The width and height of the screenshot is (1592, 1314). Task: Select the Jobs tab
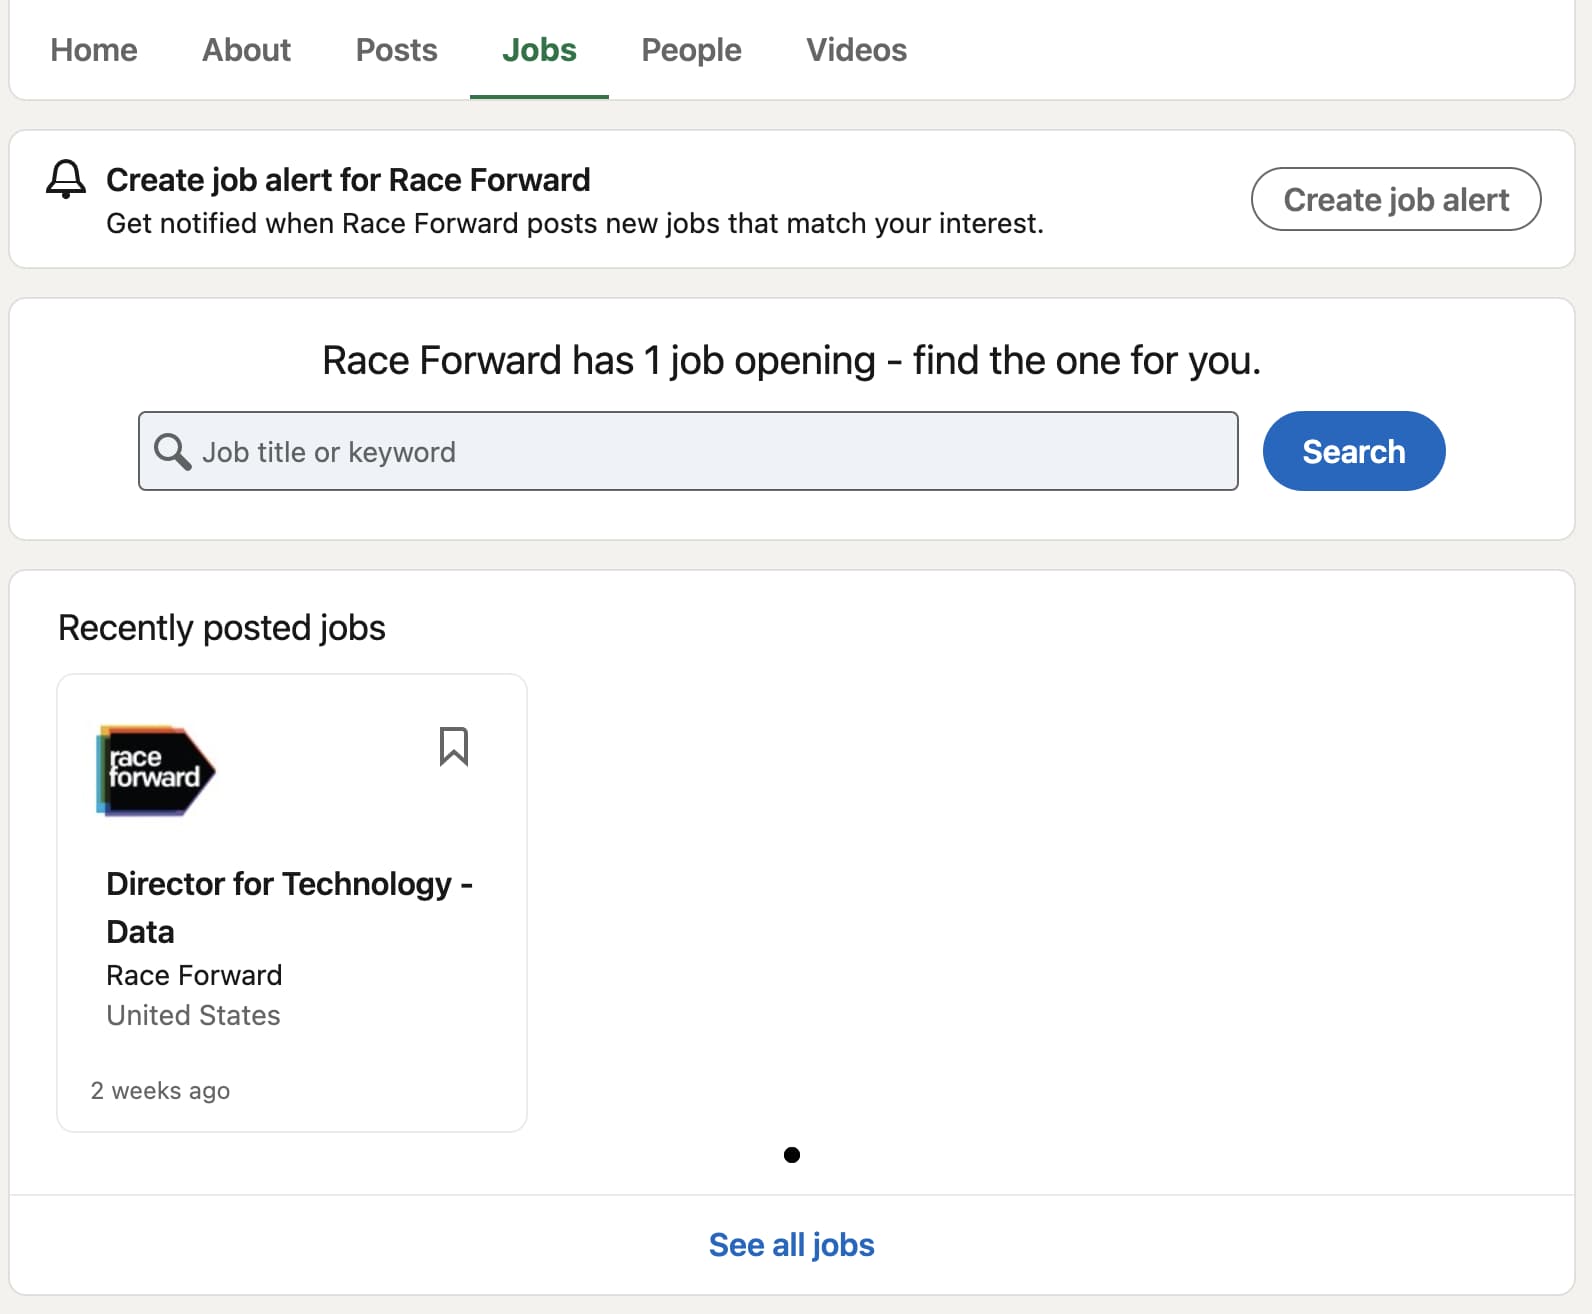pyautogui.click(x=539, y=50)
